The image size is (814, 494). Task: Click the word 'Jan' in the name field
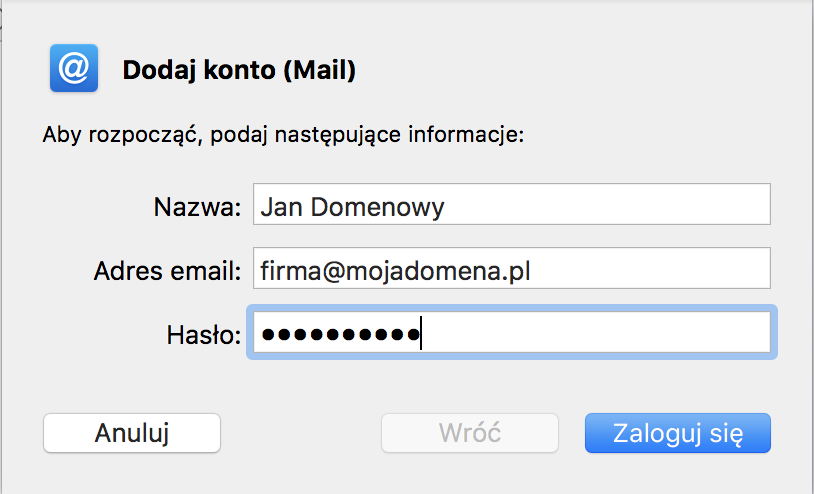click(281, 207)
